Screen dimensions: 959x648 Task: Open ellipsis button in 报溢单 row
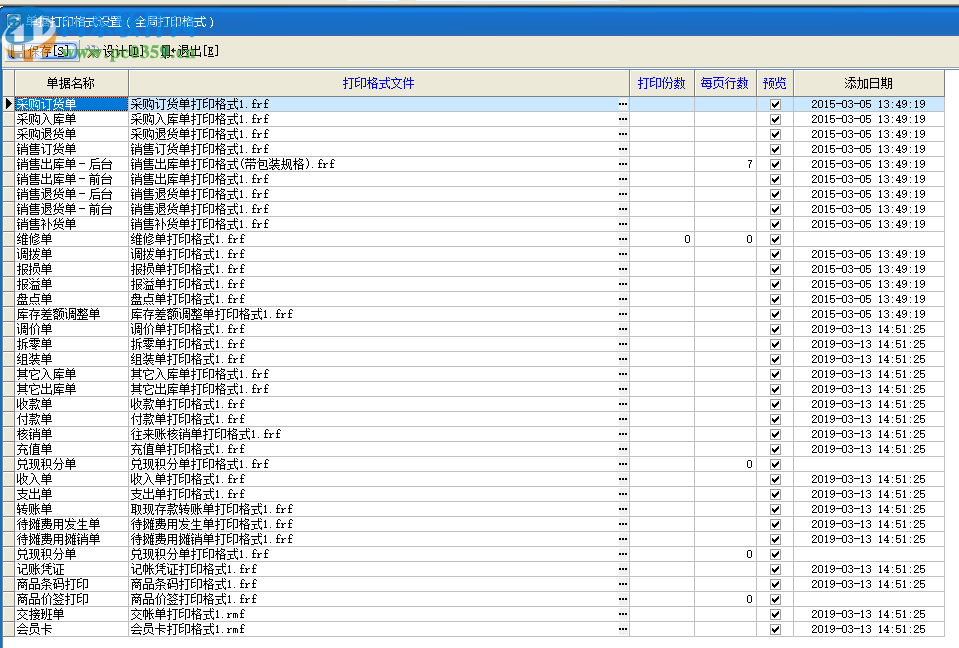(x=623, y=284)
